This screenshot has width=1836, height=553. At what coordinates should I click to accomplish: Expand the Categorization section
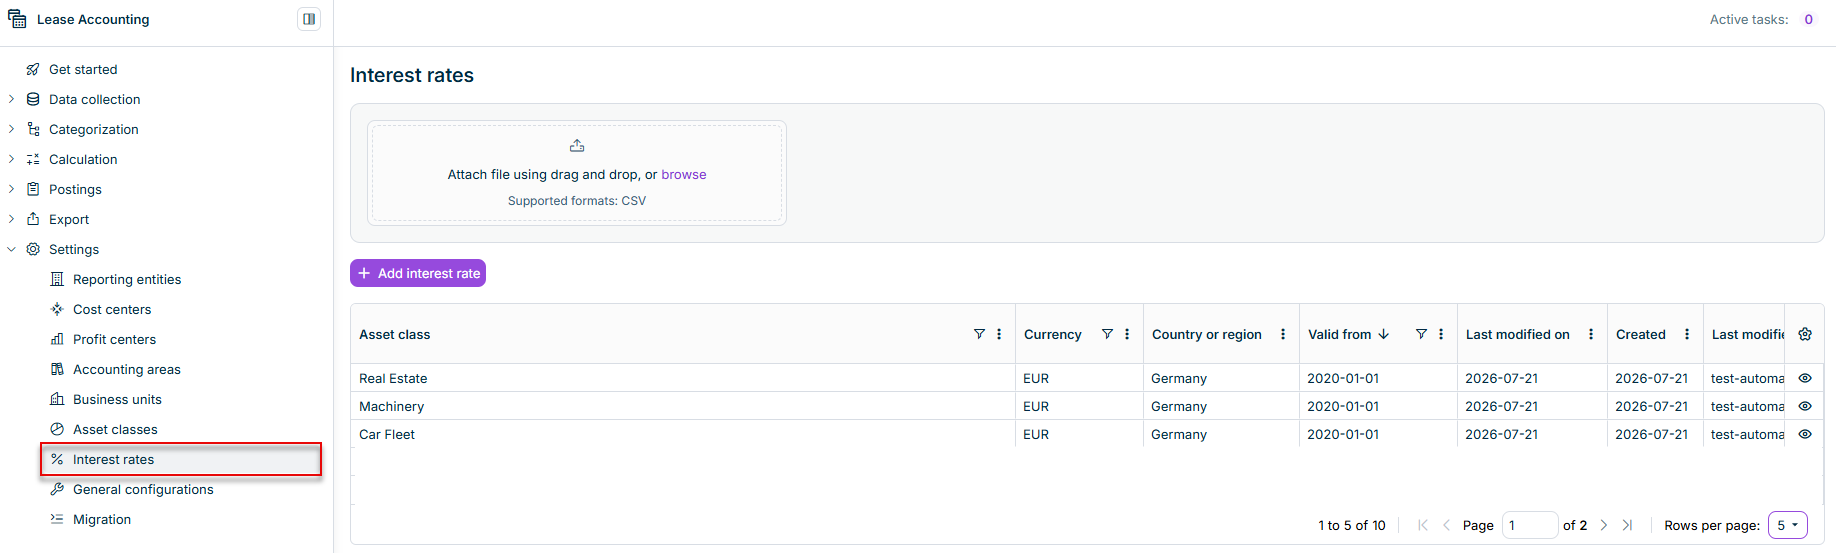coord(11,129)
